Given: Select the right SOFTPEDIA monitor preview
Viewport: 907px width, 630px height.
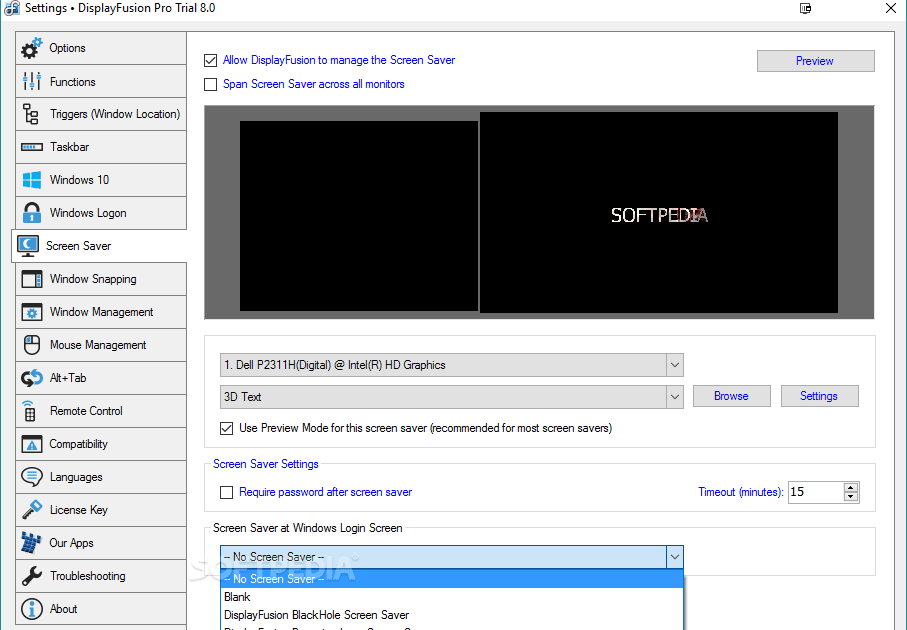Looking at the screenshot, I should (659, 212).
